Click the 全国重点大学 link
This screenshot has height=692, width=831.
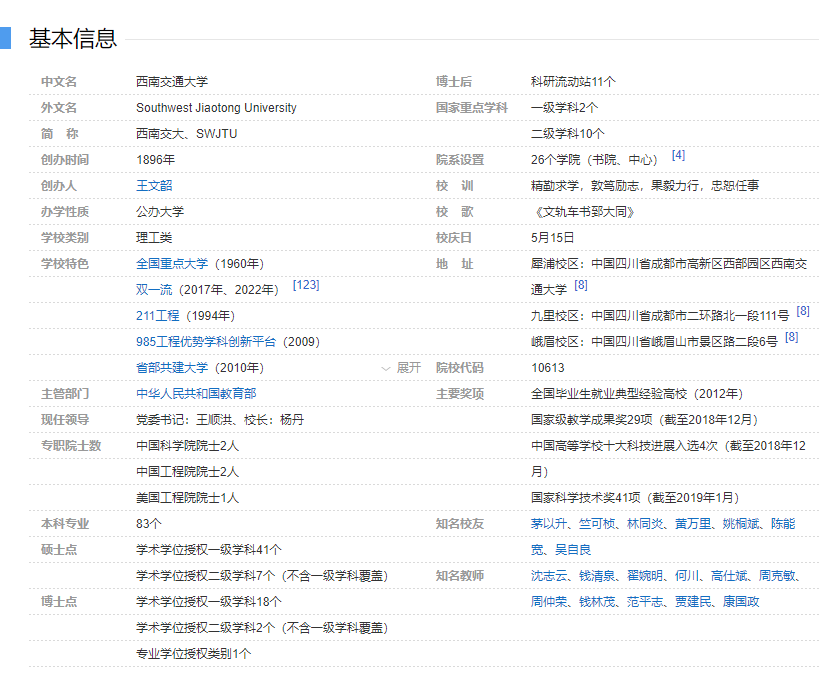coord(172,264)
